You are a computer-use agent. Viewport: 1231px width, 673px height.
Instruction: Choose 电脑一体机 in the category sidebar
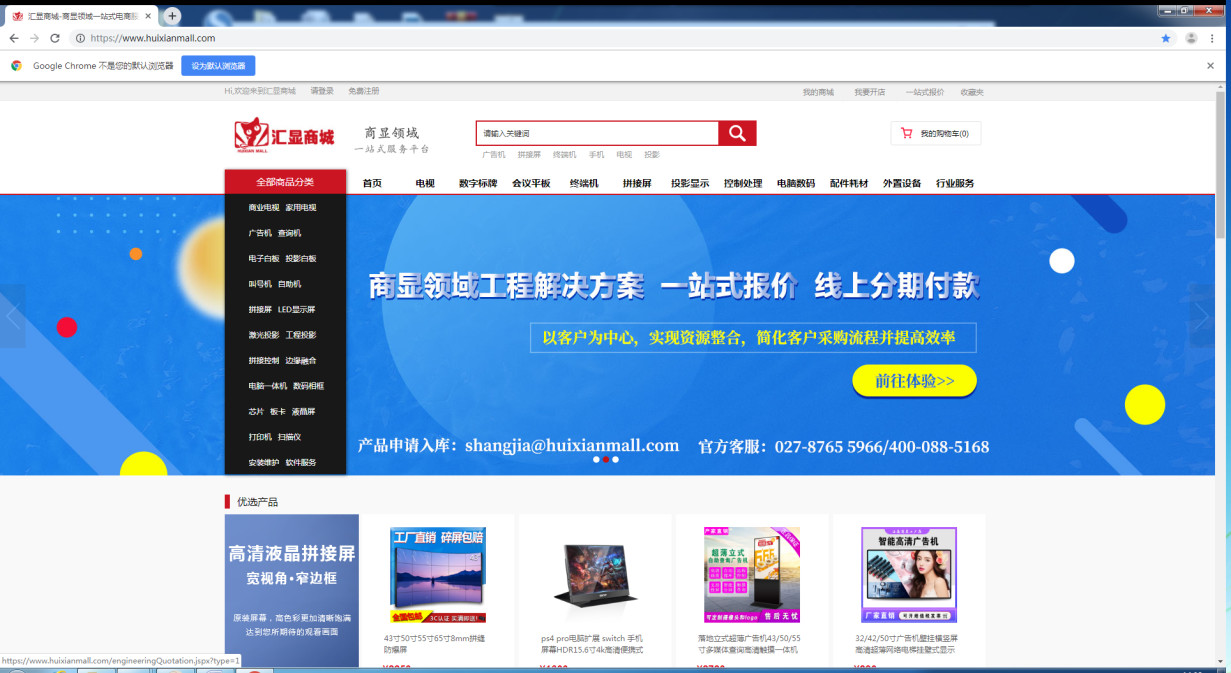(x=268, y=386)
